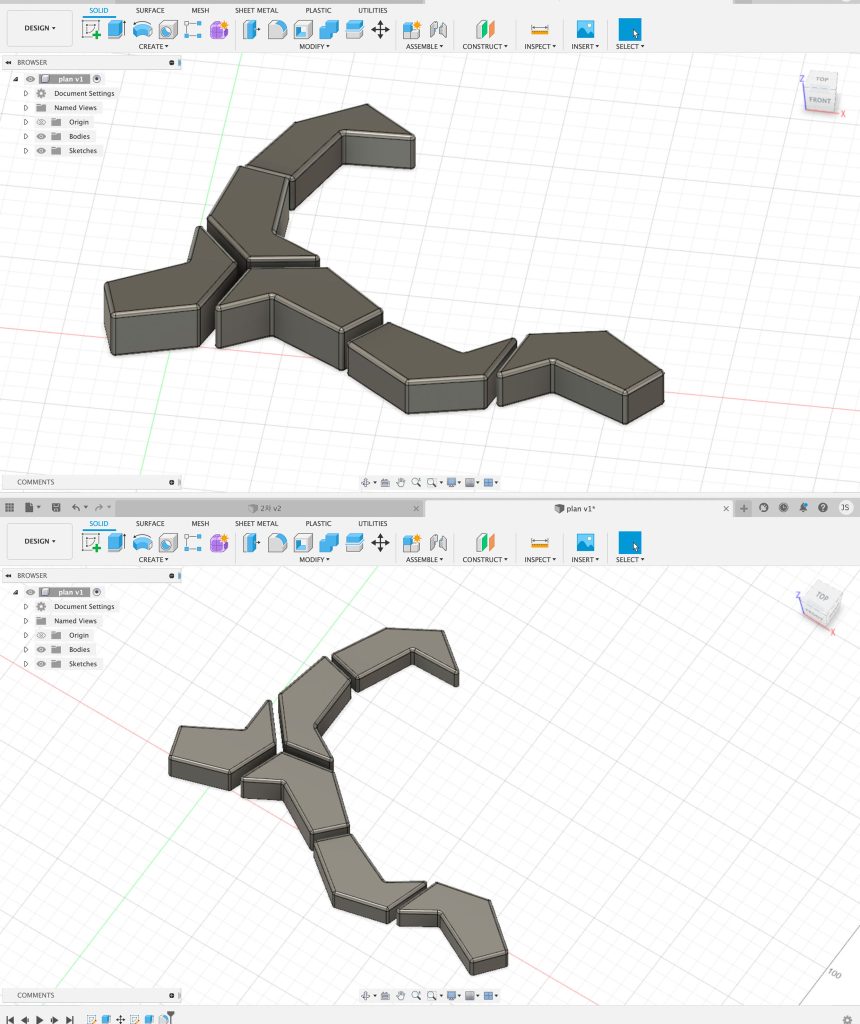Select Joint tool in lower window toolbar

(438, 543)
